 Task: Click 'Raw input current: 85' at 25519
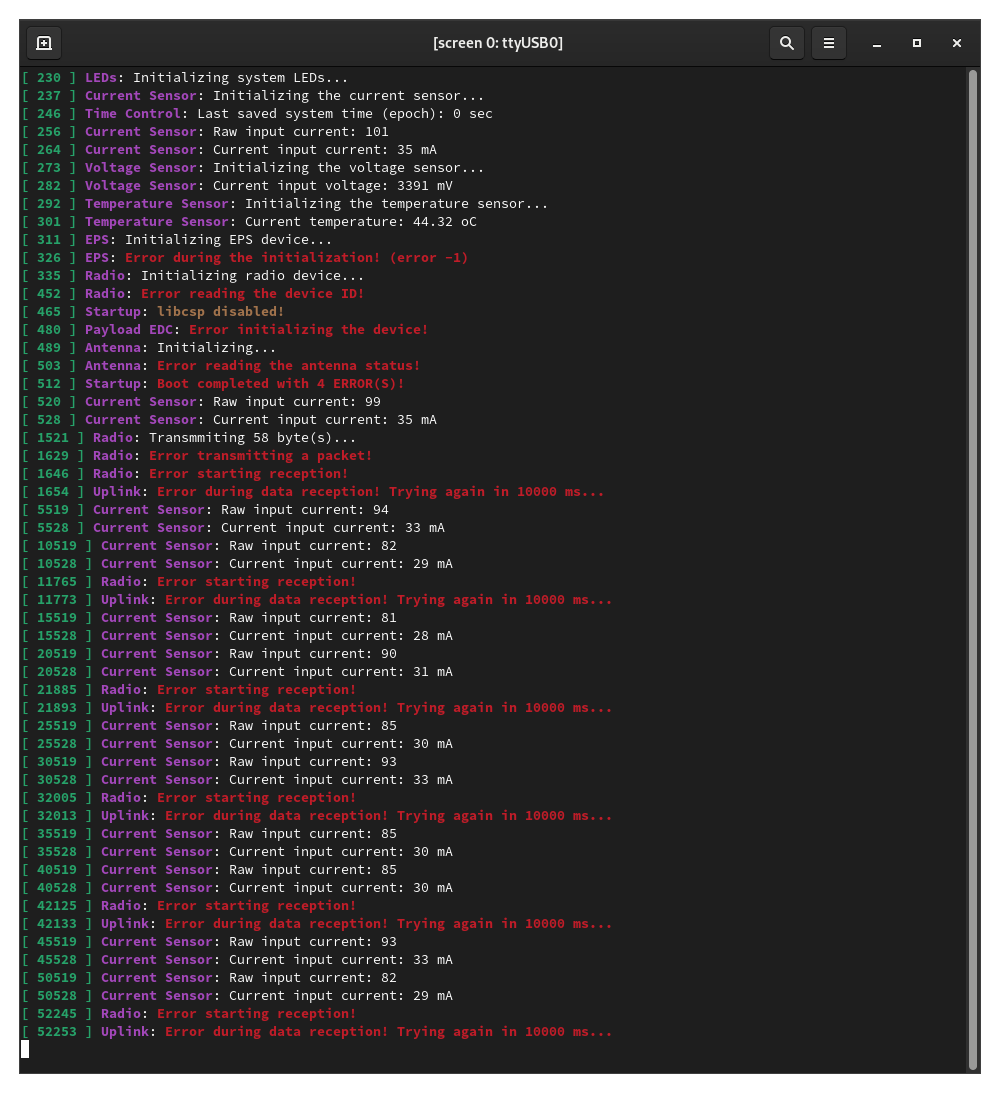coord(313,726)
